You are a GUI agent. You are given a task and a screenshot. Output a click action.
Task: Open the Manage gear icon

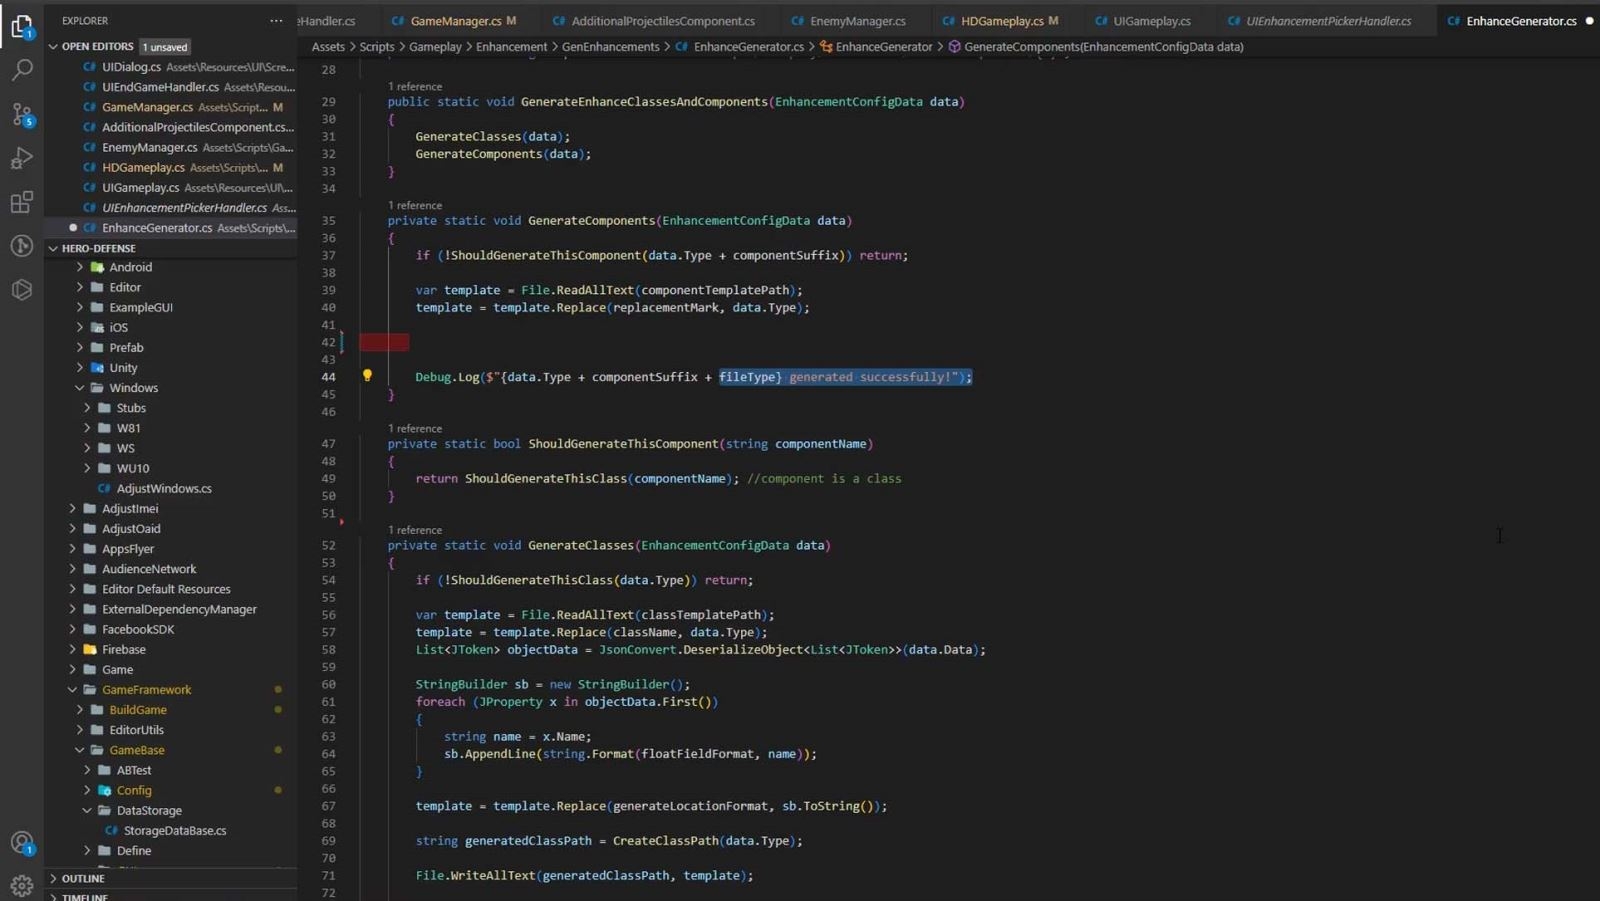click(x=22, y=885)
